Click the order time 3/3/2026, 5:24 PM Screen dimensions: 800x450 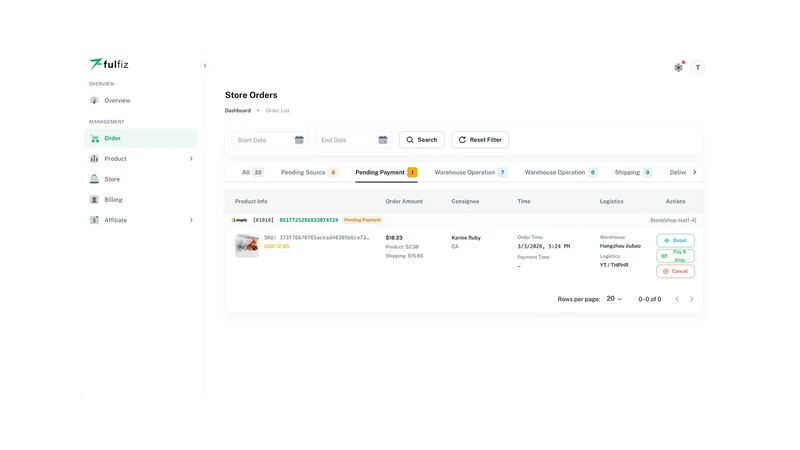tap(544, 246)
